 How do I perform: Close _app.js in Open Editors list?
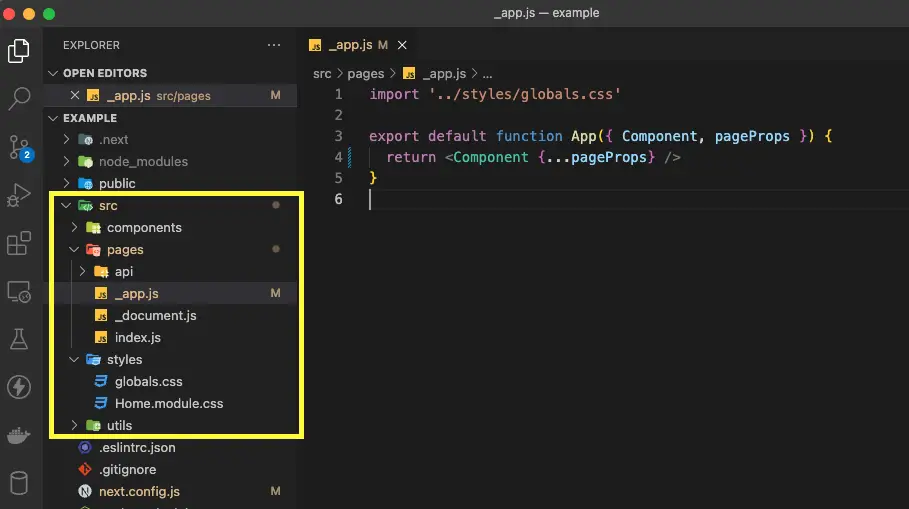coord(75,95)
